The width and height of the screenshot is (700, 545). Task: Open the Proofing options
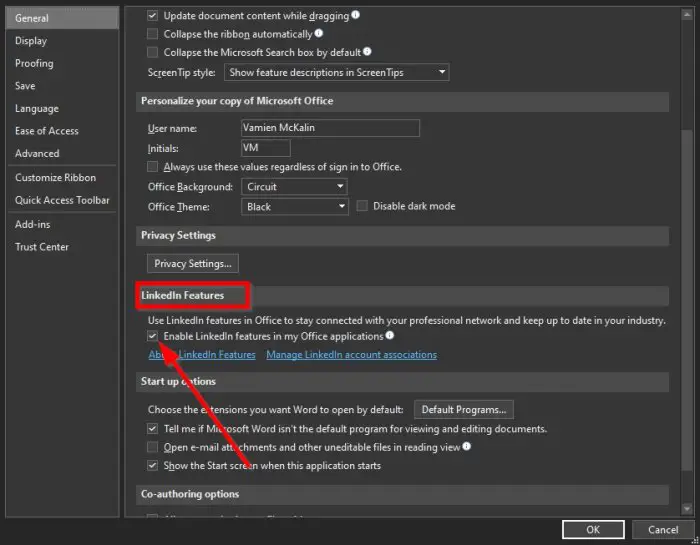[x=62, y=63]
